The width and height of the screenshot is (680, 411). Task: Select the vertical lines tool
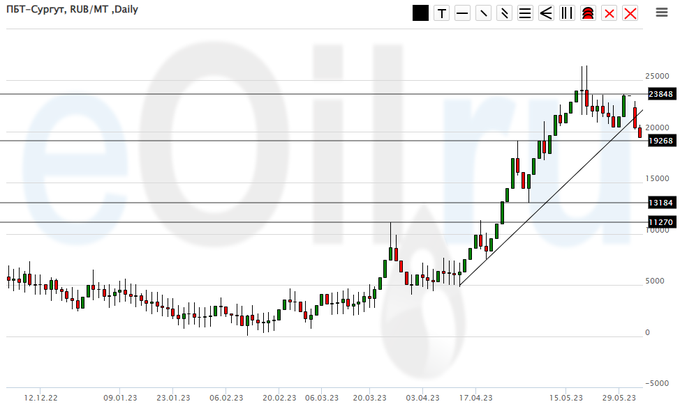(567, 13)
